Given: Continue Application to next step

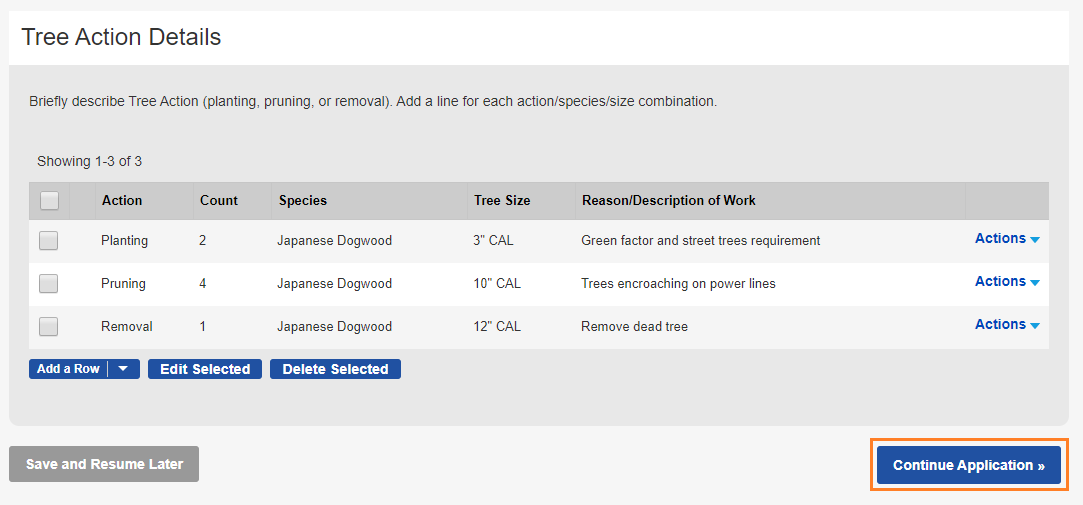Looking at the screenshot, I should 968,465.
